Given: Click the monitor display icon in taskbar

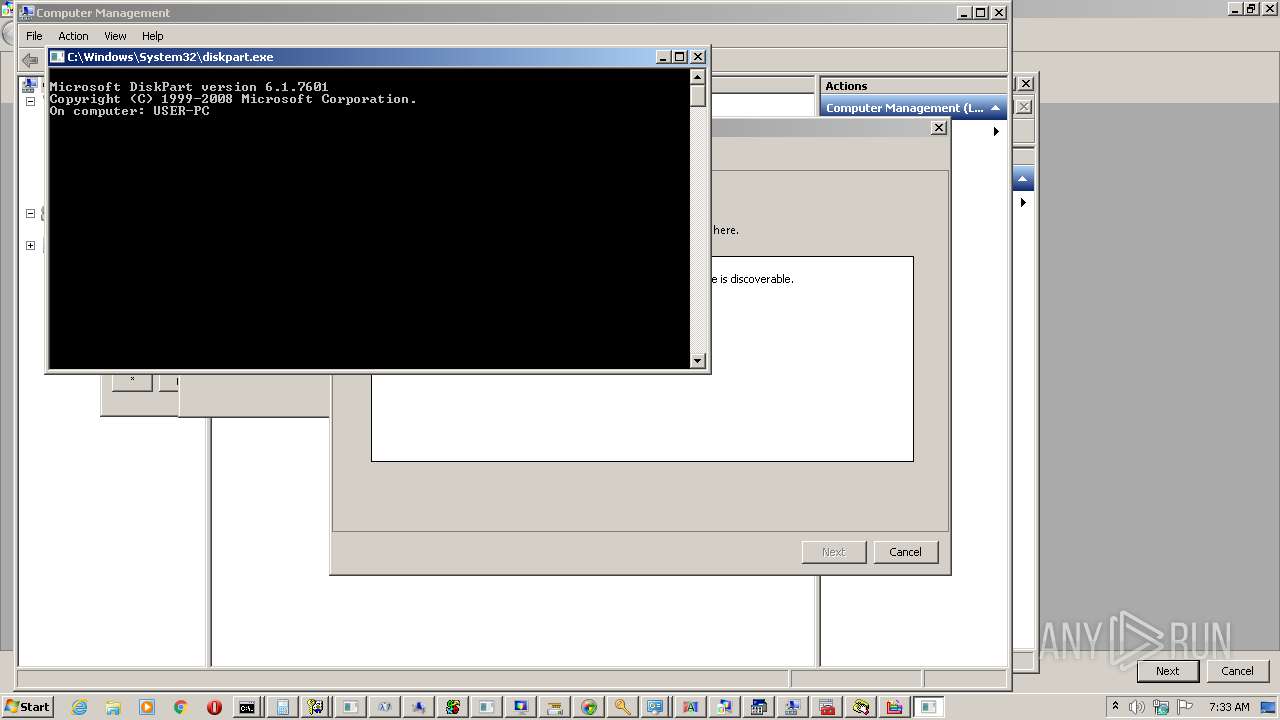Looking at the screenshot, I should 520,707.
